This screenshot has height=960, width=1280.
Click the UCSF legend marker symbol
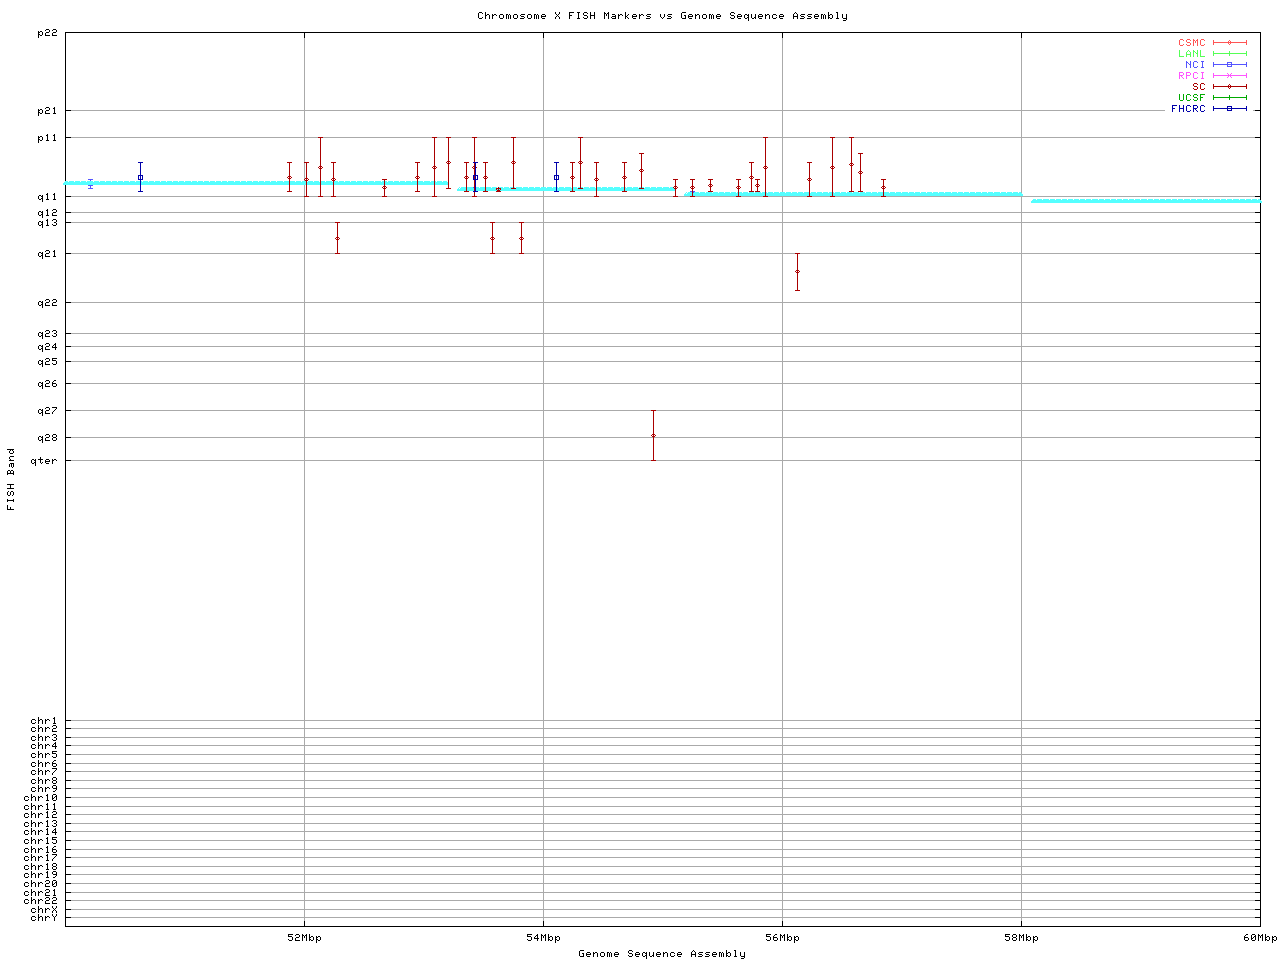(x=1229, y=98)
